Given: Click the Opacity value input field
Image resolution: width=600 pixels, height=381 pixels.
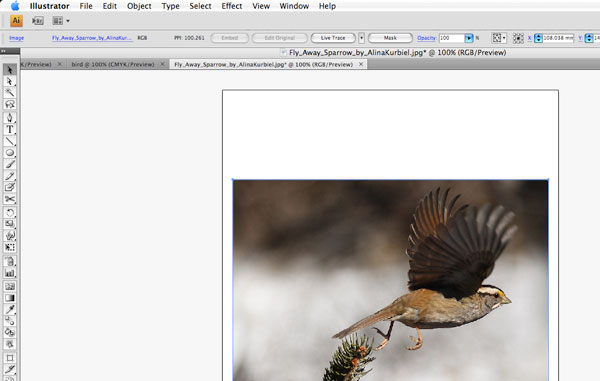Looking at the screenshot, I should pos(452,38).
